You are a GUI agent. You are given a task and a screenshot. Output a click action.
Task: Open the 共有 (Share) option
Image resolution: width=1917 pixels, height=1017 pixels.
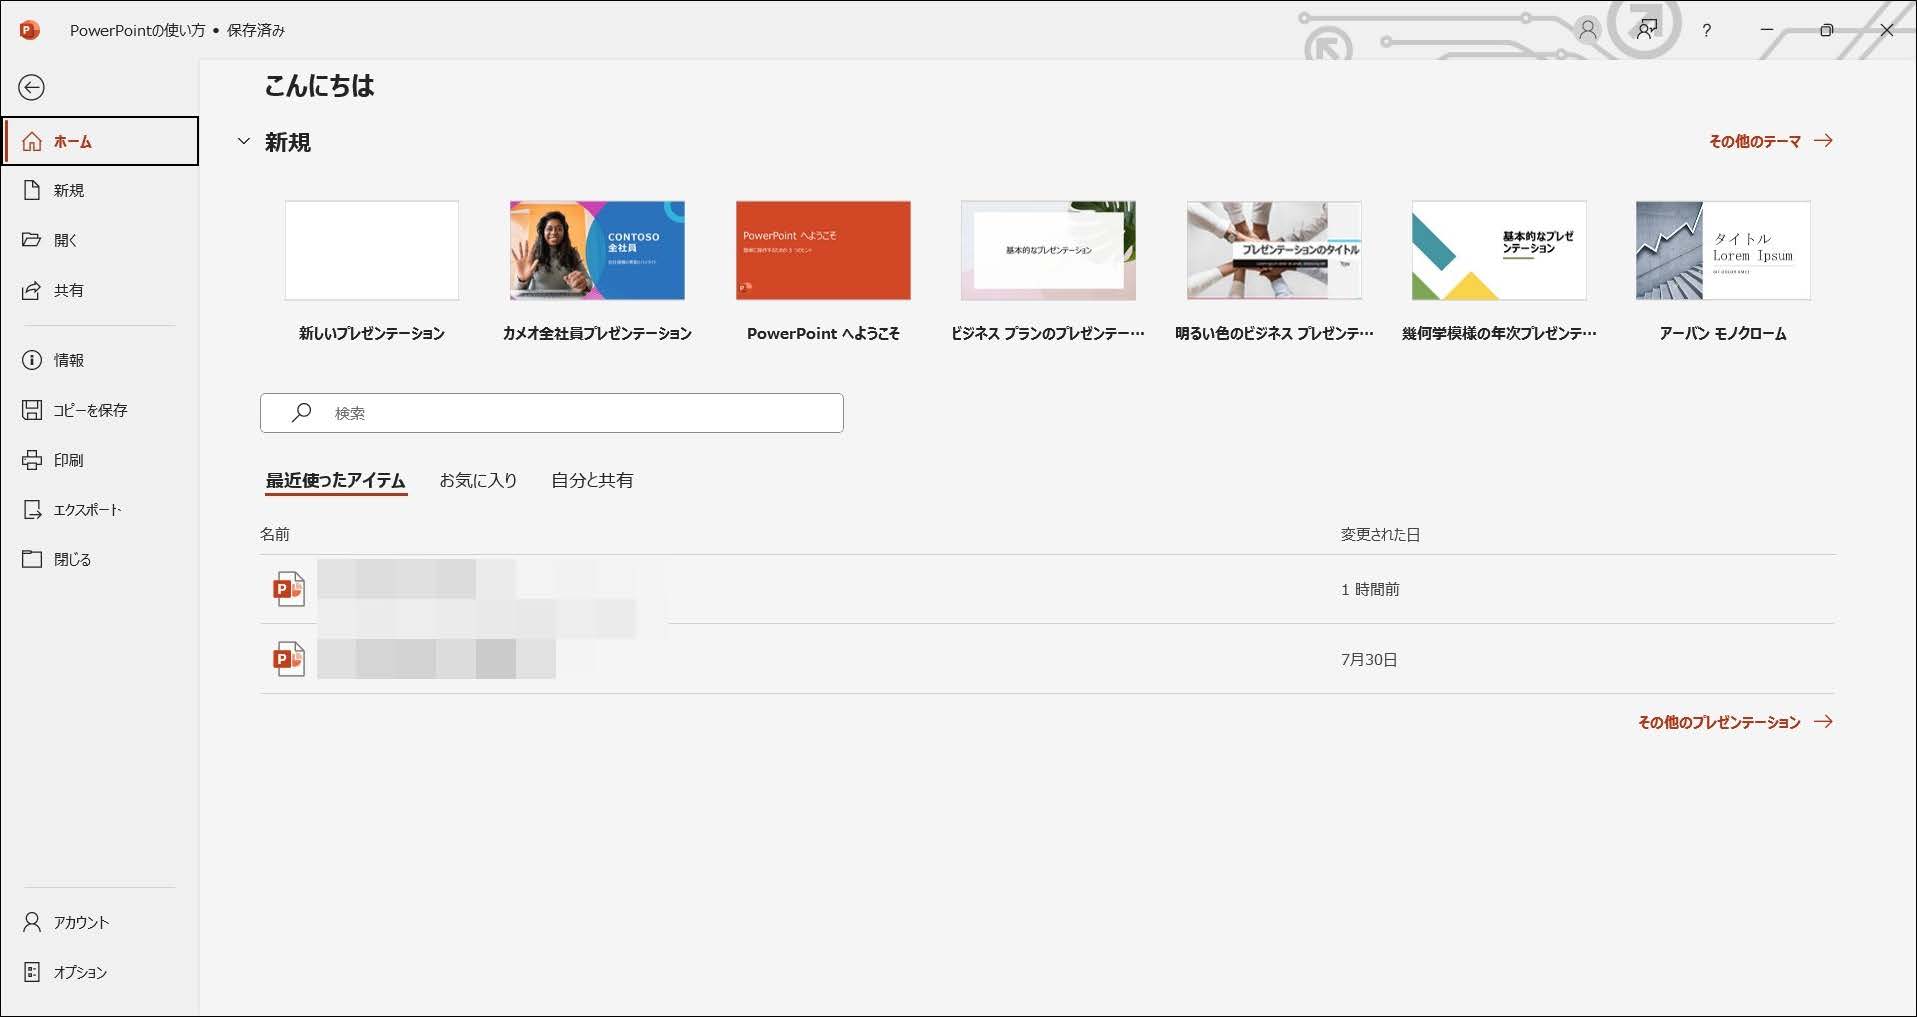tap(68, 291)
